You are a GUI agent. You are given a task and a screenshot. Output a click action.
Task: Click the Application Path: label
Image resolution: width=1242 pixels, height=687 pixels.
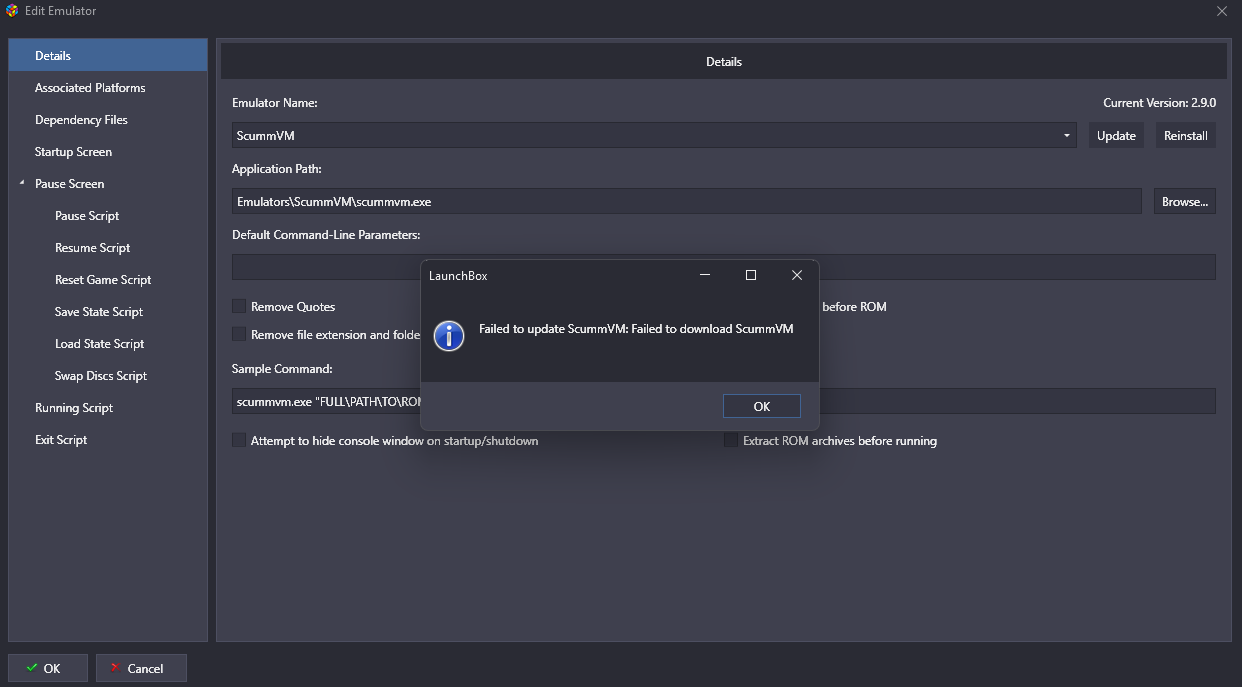click(x=277, y=169)
